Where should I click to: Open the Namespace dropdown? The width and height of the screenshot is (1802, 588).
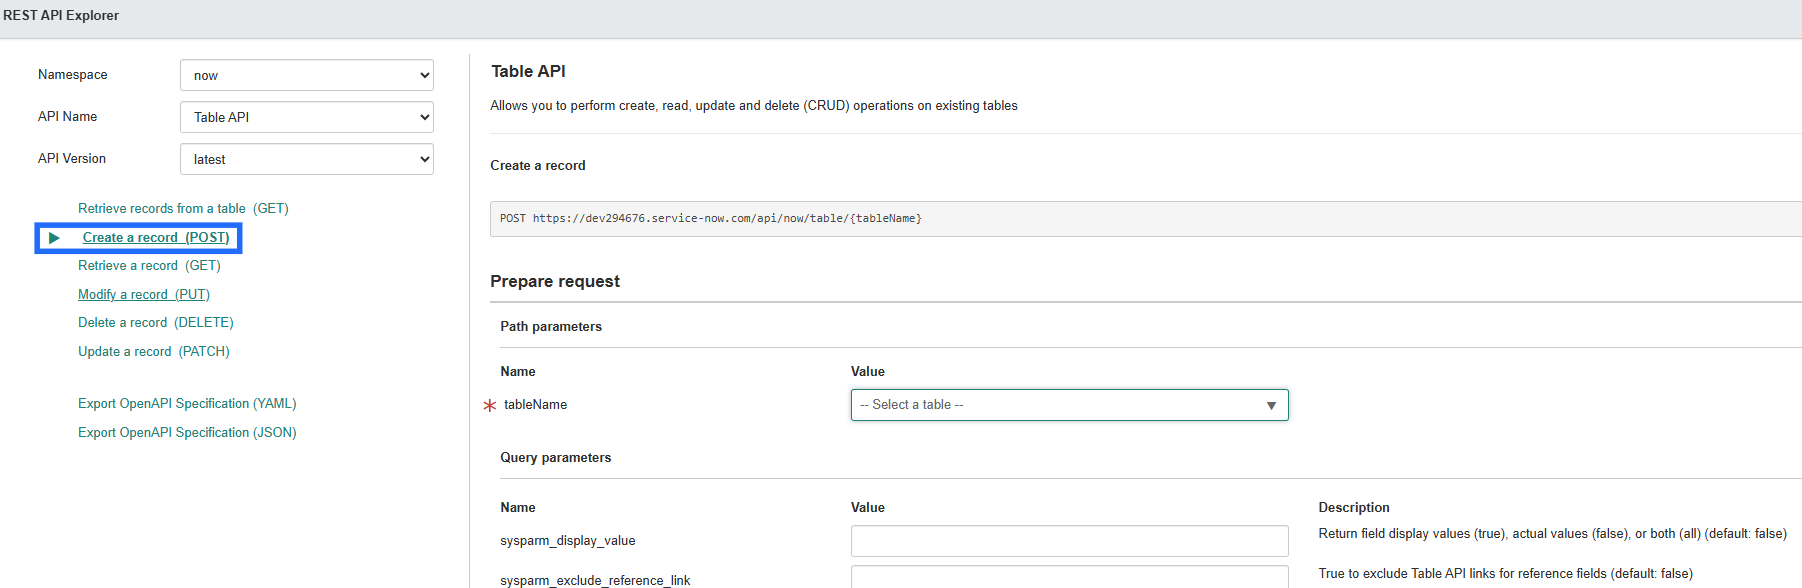[306, 75]
